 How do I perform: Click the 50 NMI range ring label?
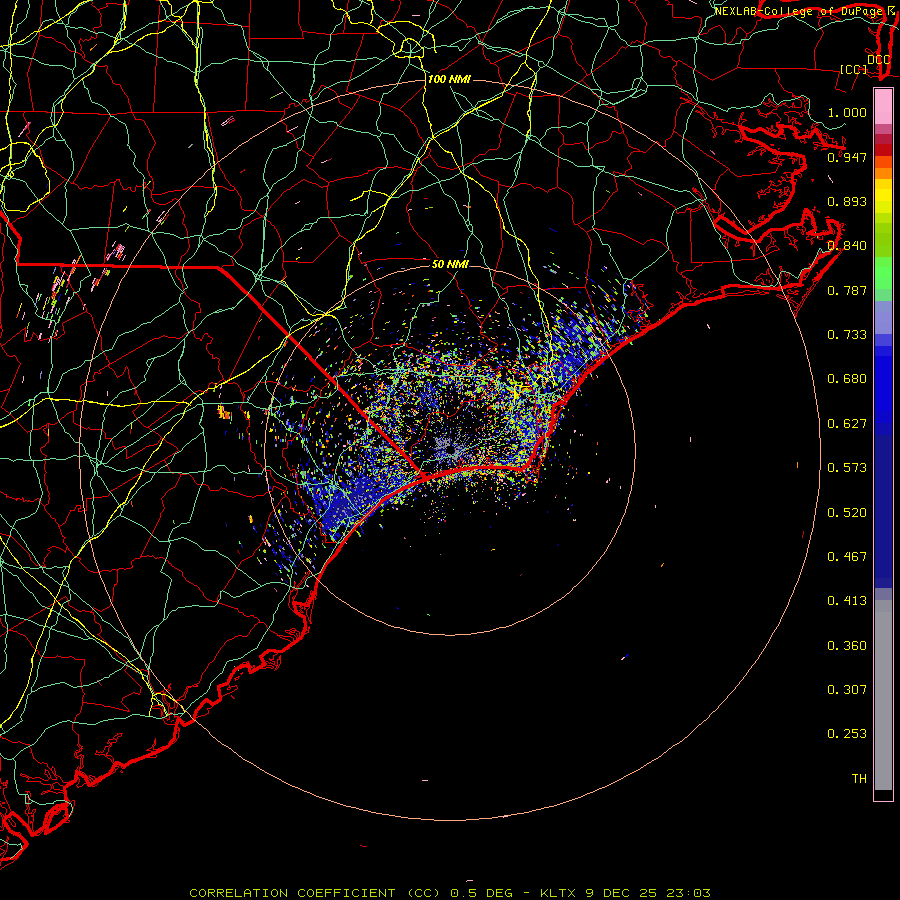450,264
